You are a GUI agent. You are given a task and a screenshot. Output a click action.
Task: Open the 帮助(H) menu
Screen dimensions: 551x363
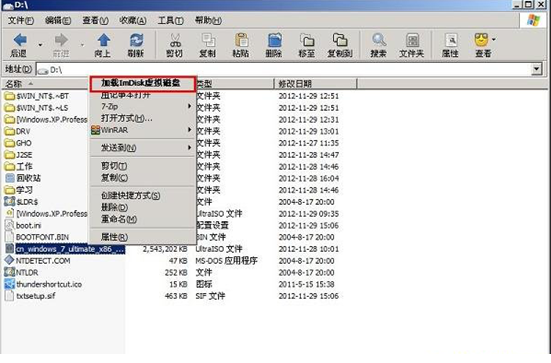pos(208,21)
